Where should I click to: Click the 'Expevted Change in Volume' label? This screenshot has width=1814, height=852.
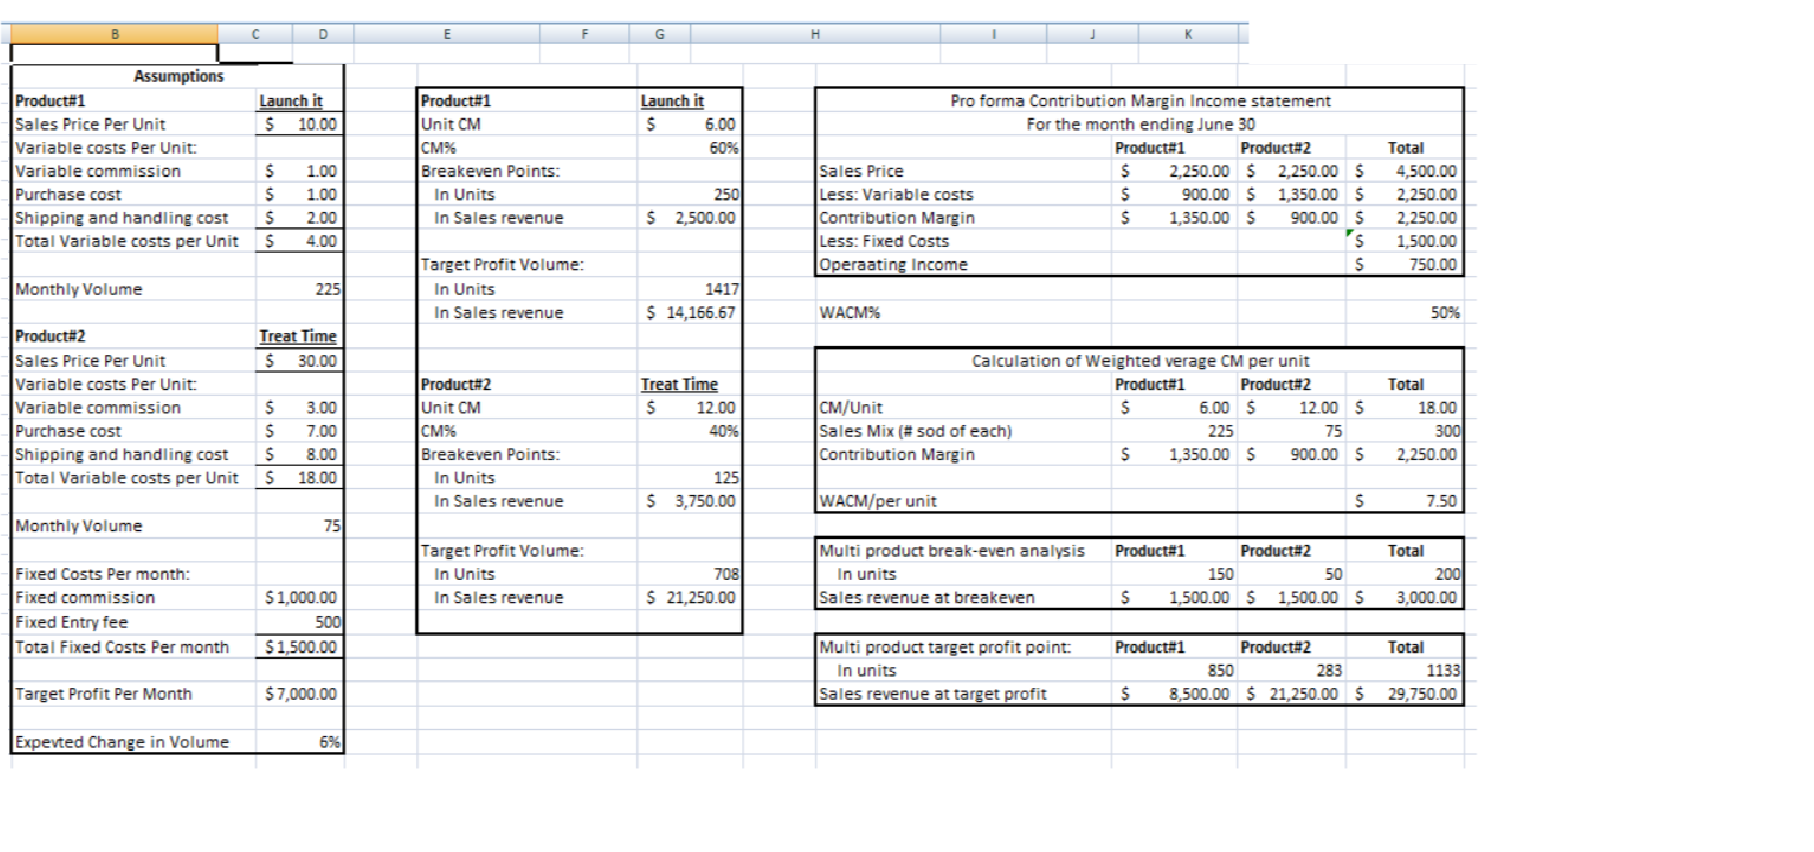click(x=122, y=742)
